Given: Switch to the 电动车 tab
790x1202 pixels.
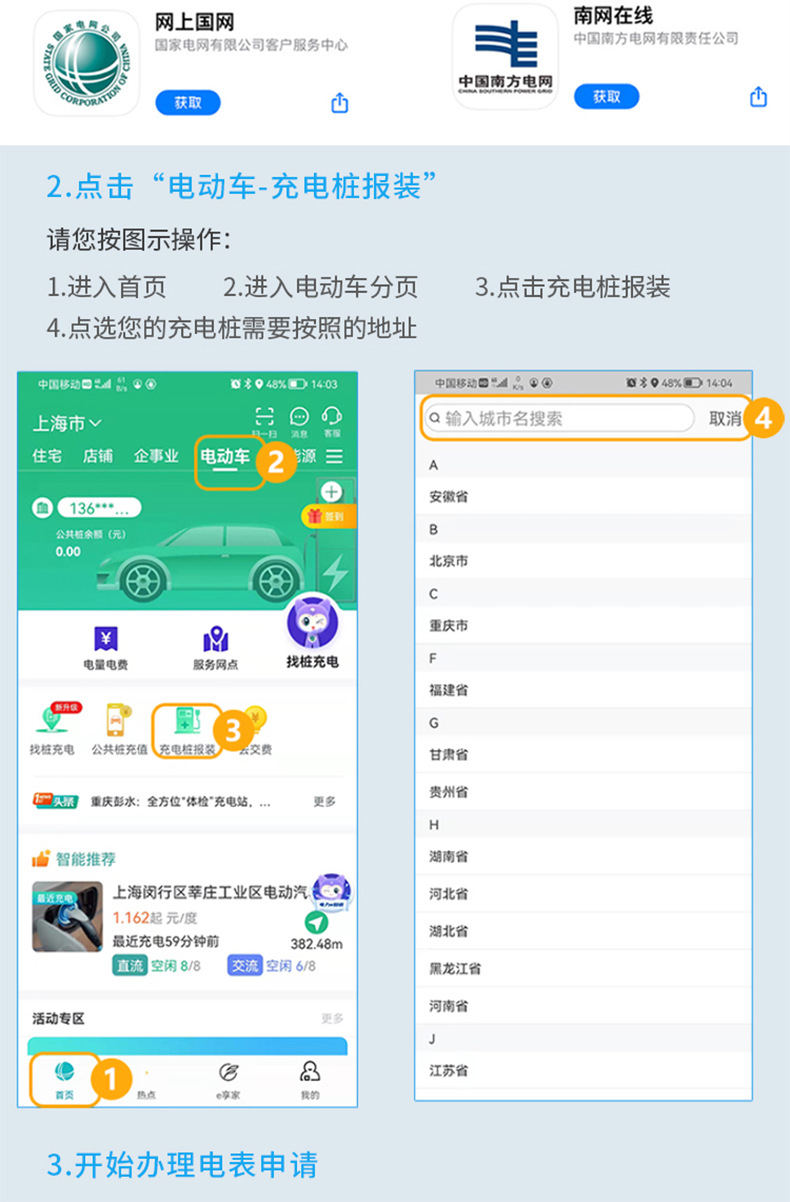Looking at the screenshot, I should pyautogui.click(x=225, y=457).
